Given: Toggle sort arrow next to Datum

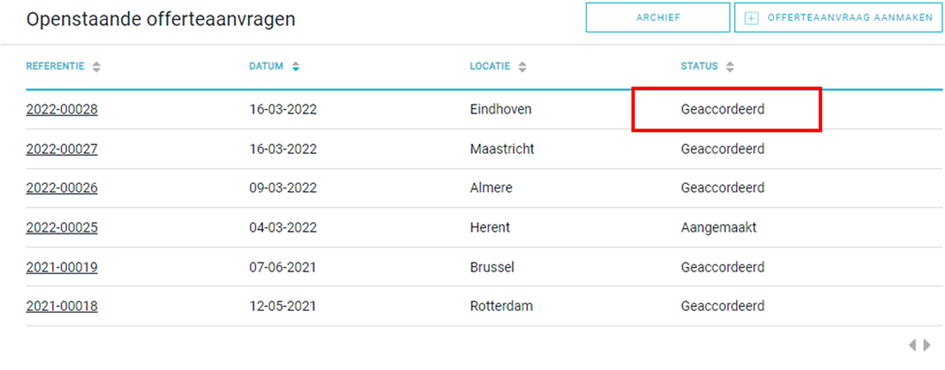Looking at the screenshot, I should click(295, 67).
